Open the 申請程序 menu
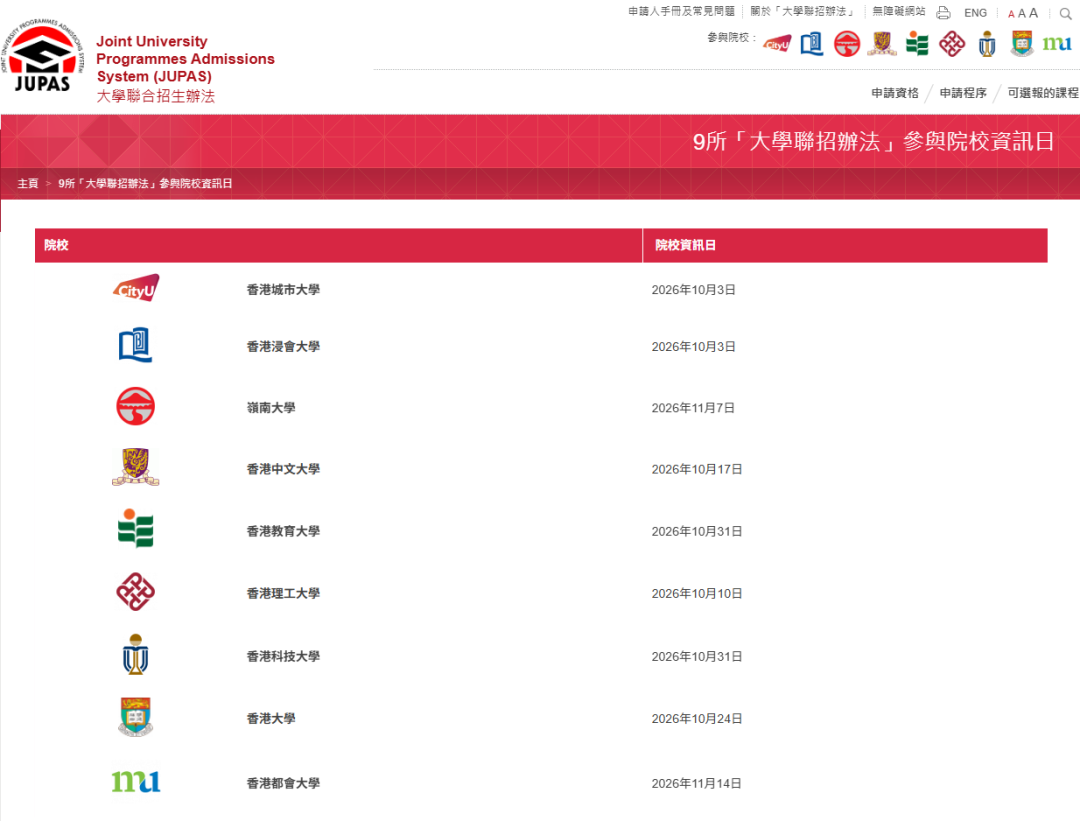Screen dimensions: 1080x821 (963, 93)
